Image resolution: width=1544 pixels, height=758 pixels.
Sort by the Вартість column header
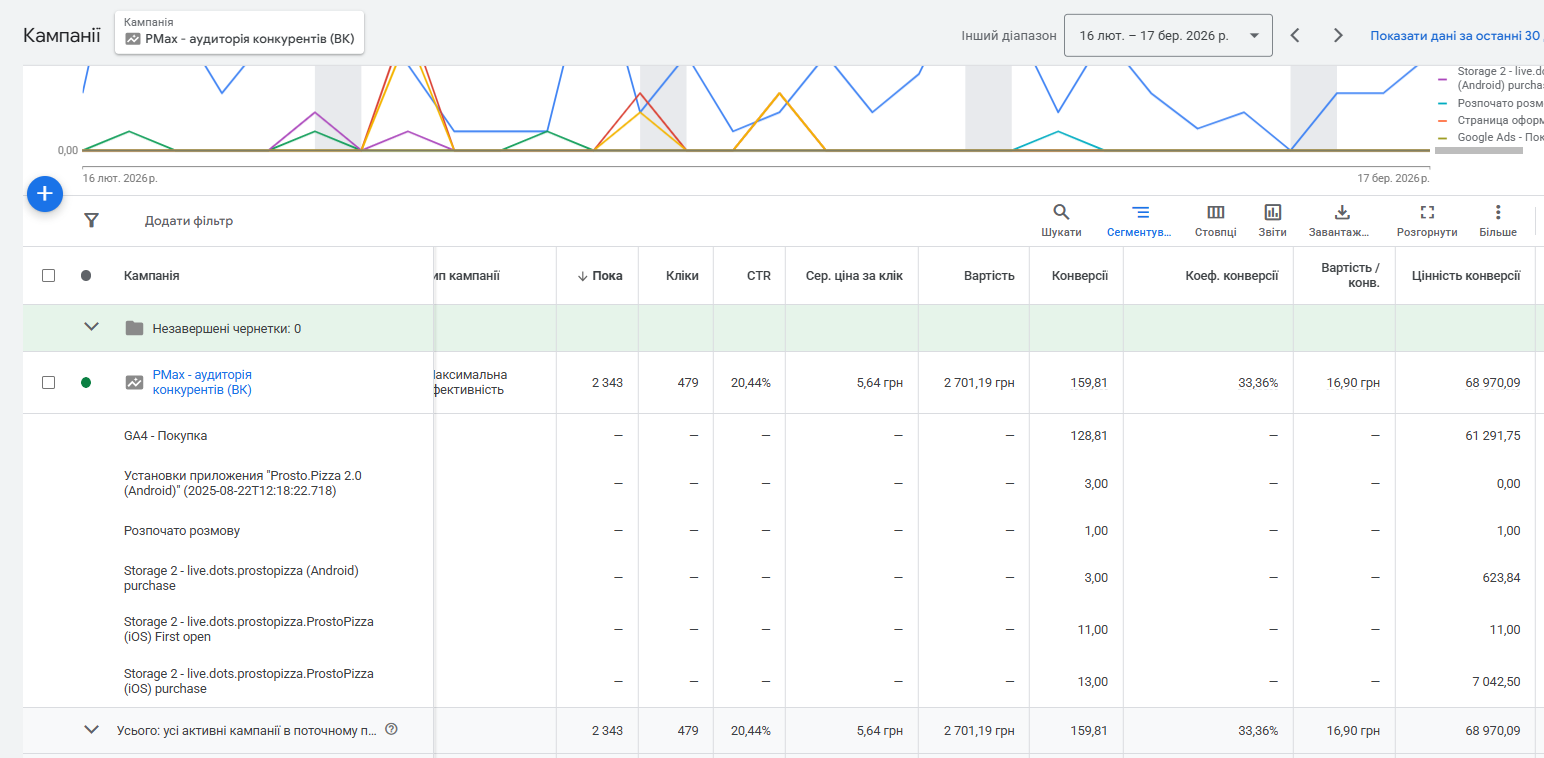click(989, 276)
